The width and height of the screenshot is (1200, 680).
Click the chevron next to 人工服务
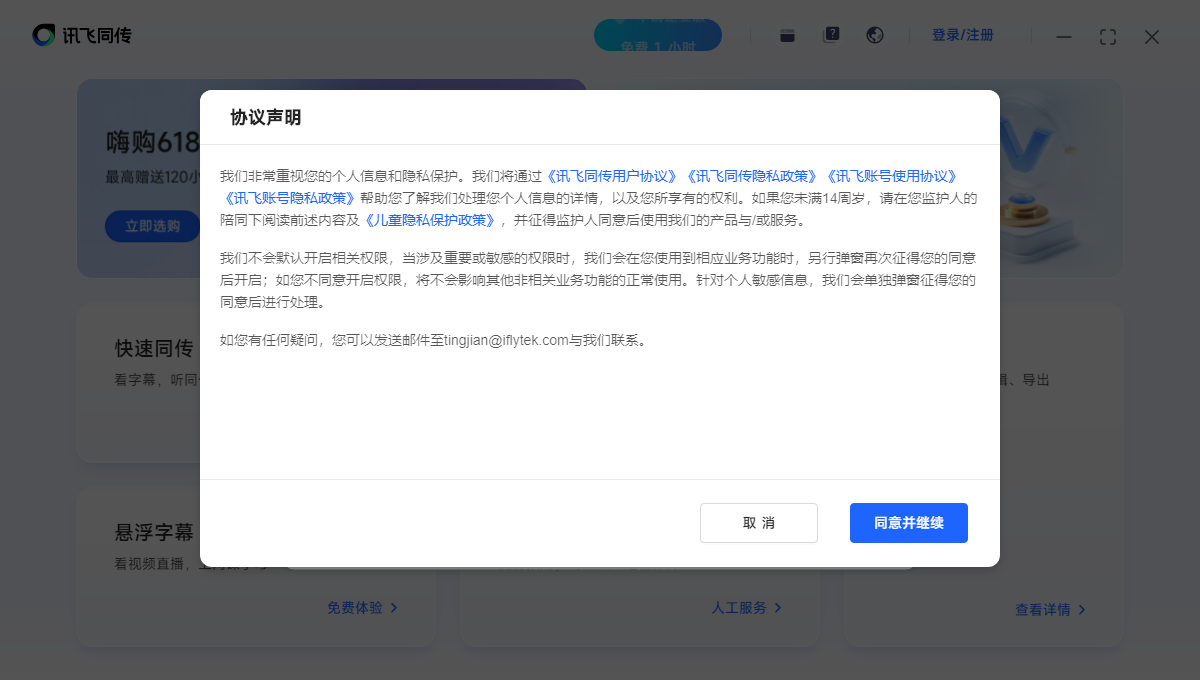coord(778,607)
